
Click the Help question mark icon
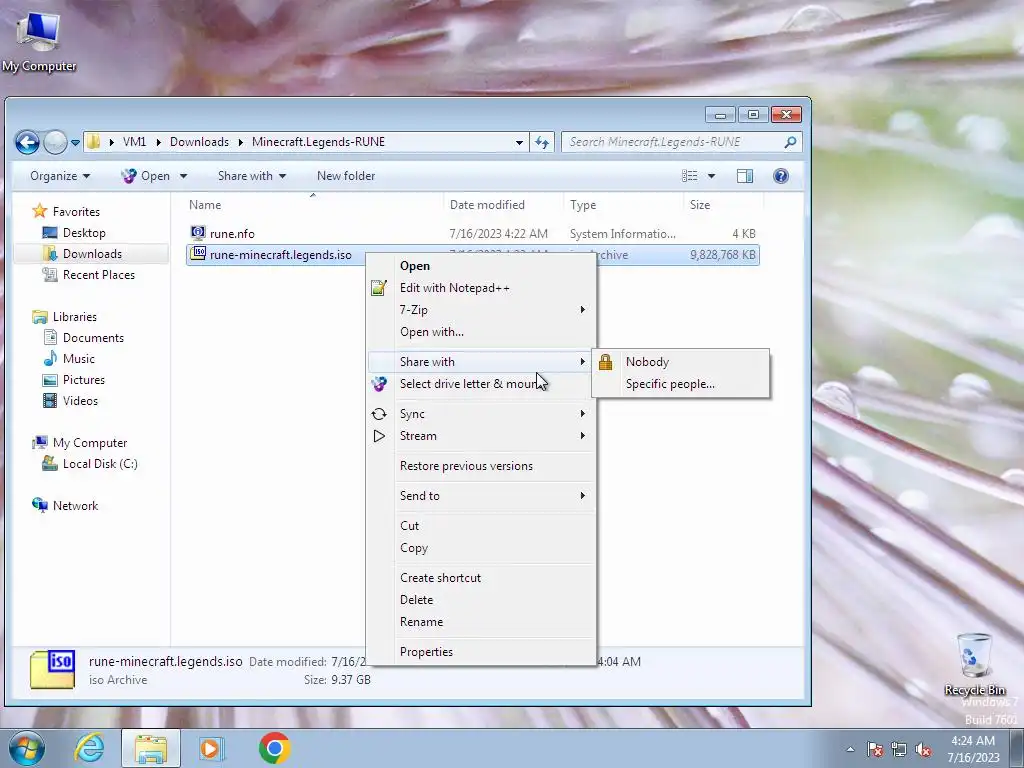point(780,176)
